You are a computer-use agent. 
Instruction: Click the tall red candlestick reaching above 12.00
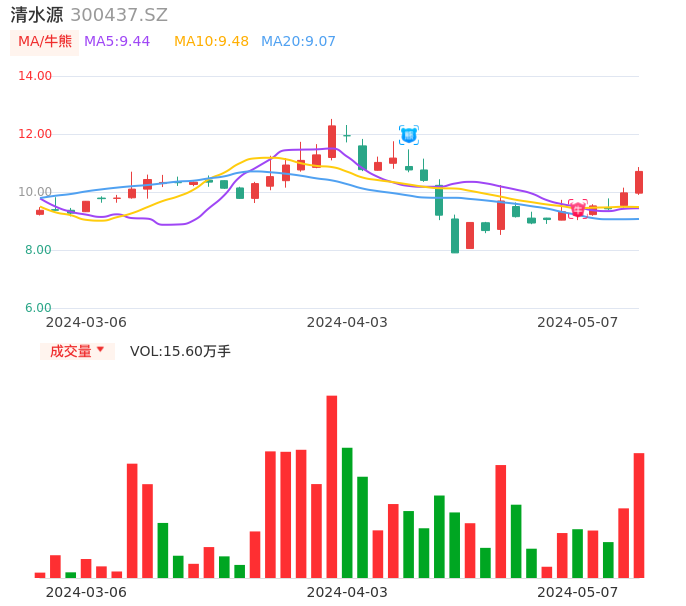coord(332,141)
